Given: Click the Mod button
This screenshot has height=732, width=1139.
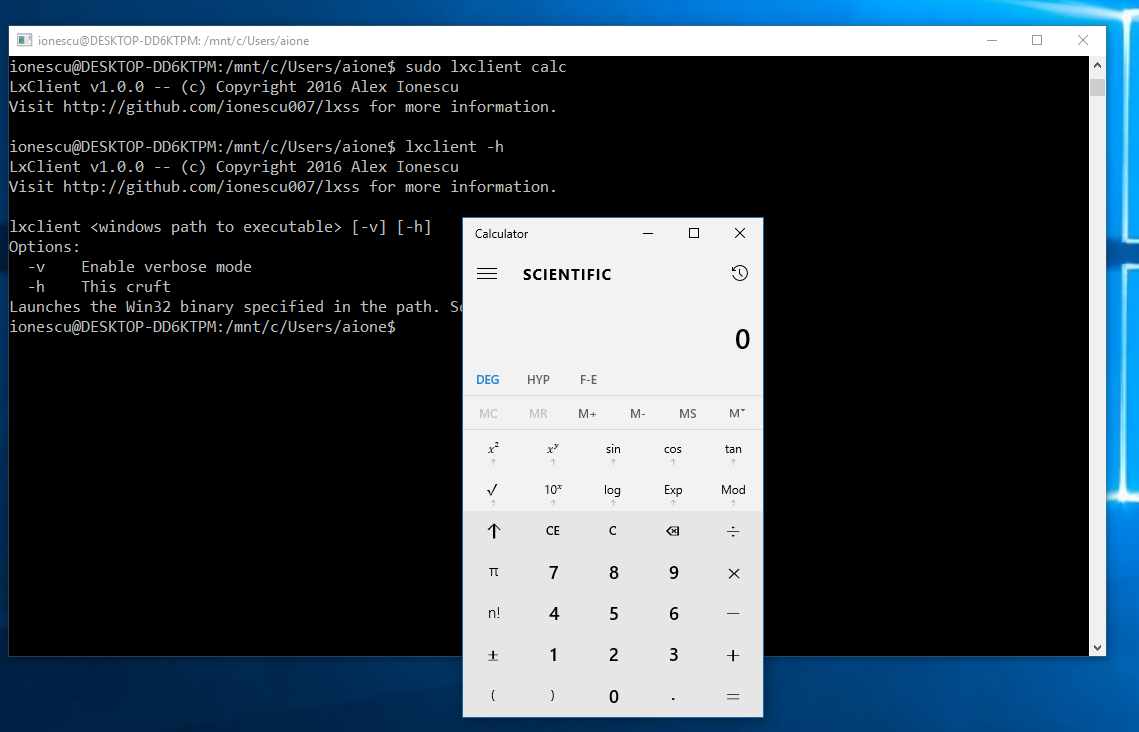Looking at the screenshot, I should click(x=733, y=491).
